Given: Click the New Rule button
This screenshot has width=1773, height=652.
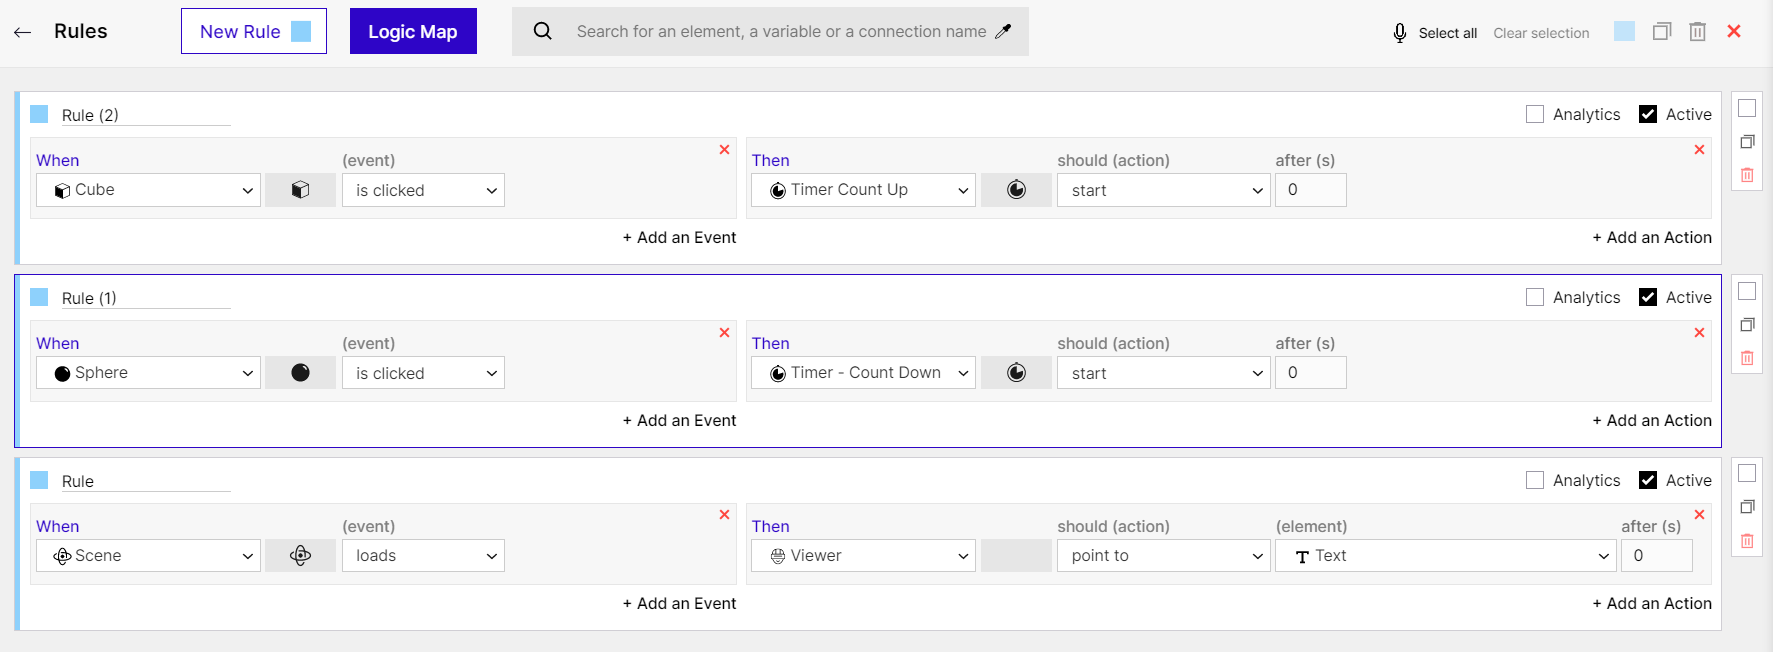Looking at the screenshot, I should [254, 31].
